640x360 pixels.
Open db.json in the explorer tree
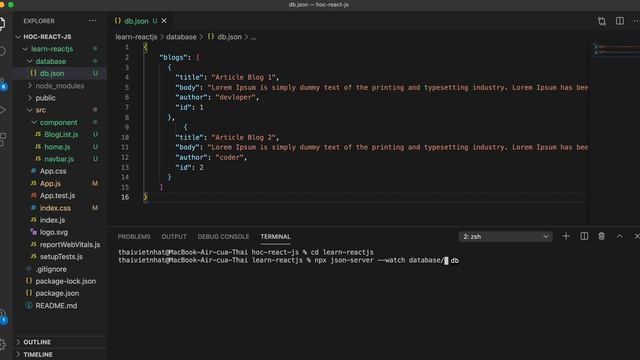[60, 73]
